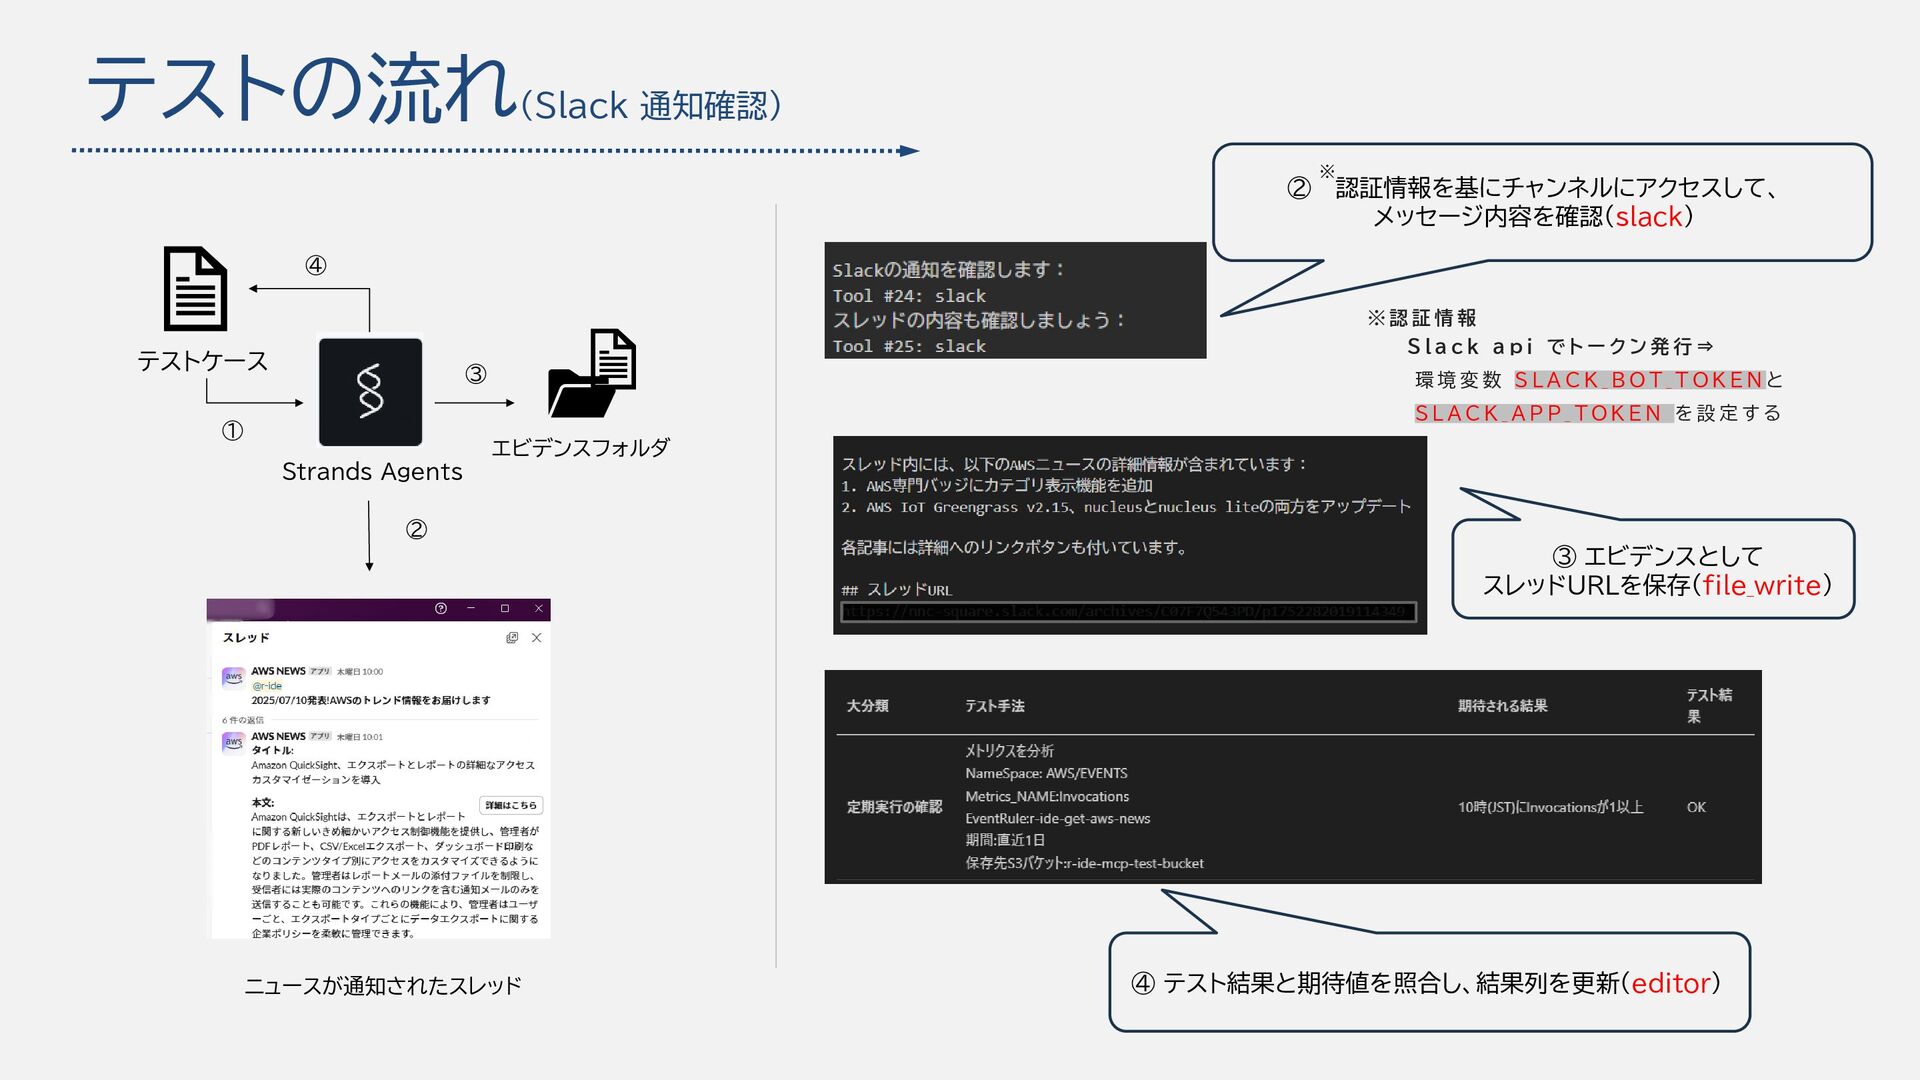Open the Slack thread URL in terminal

(1129, 611)
